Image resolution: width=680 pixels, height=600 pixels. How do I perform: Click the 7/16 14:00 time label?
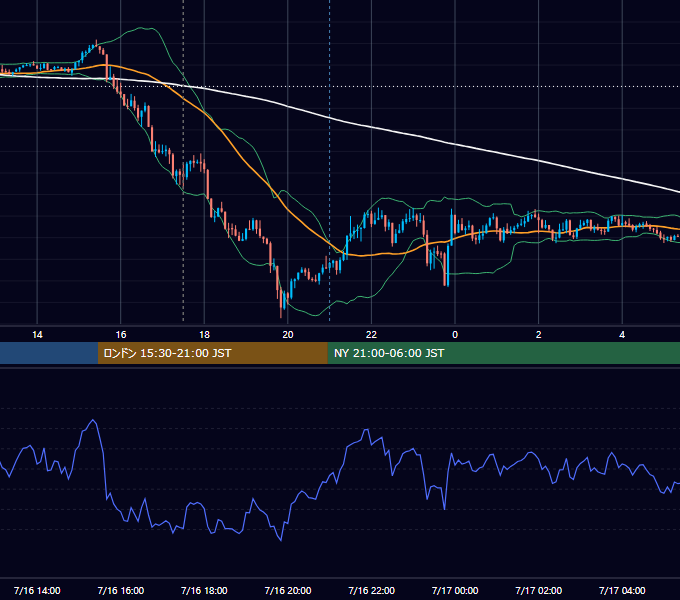click(x=37, y=590)
